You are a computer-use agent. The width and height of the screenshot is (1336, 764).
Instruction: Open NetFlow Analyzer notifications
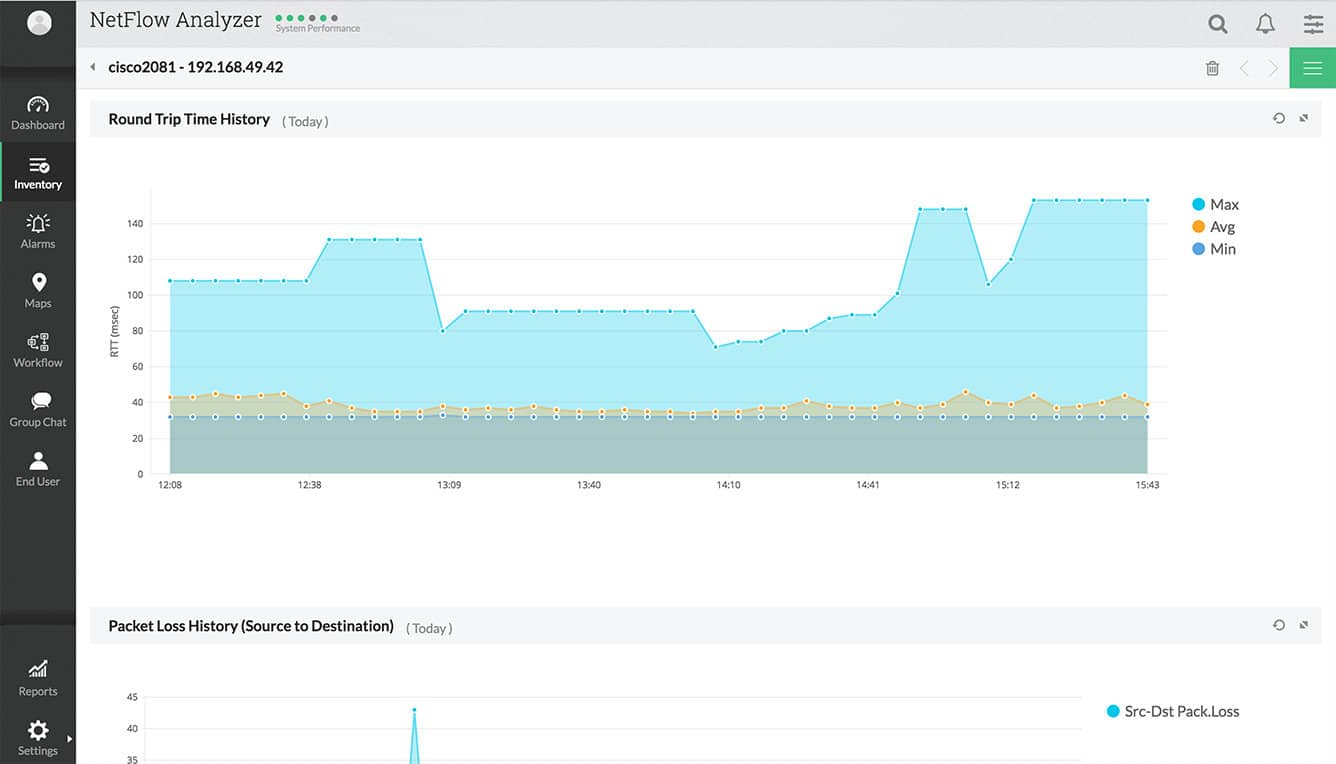(1265, 23)
